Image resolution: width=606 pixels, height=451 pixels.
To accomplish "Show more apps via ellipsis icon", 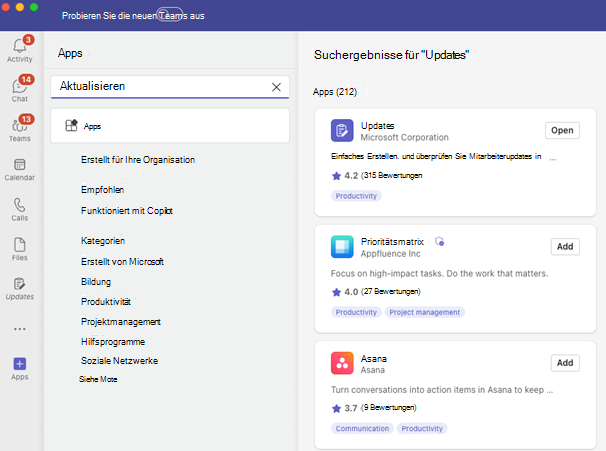I will (x=20, y=329).
